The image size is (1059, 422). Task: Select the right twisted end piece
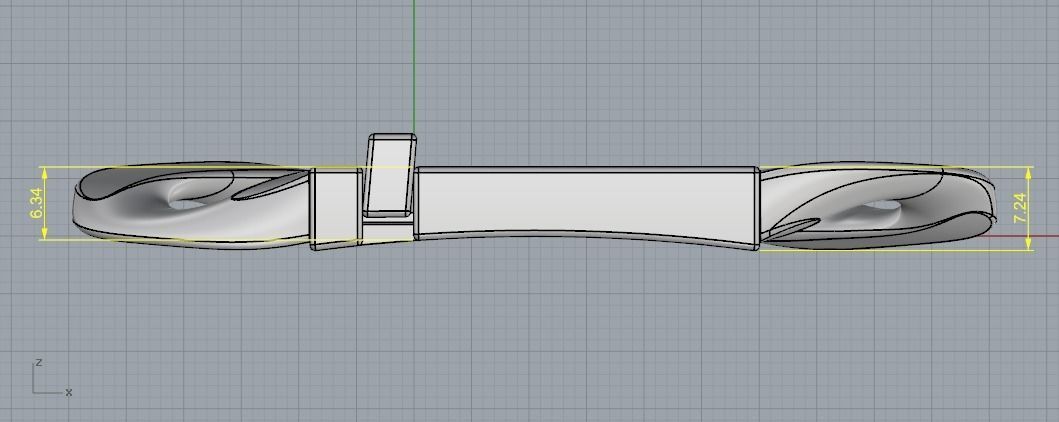click(878, 206)
